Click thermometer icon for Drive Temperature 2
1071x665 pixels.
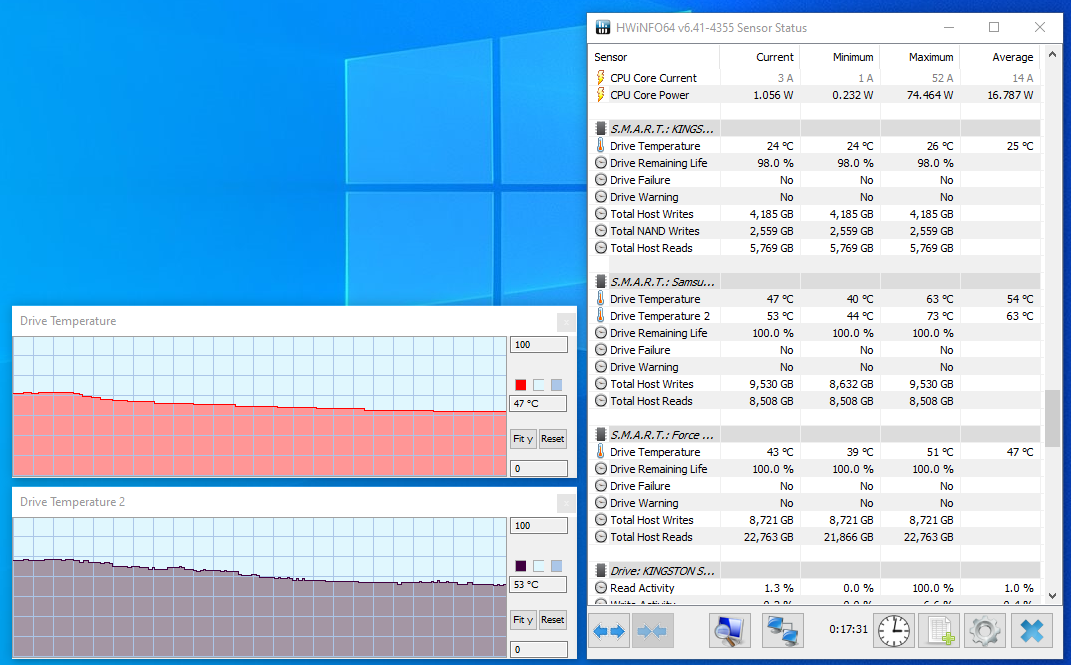click(600, 315)
